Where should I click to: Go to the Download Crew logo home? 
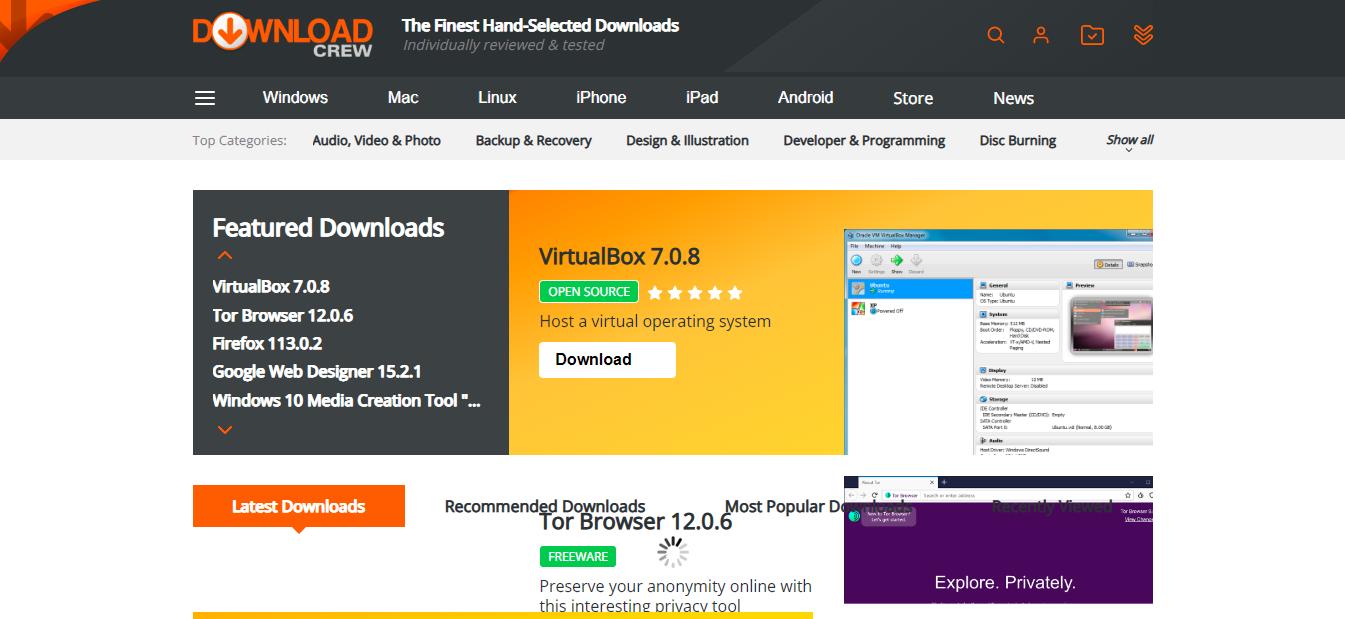pyautogui.click(x=282, y=37)
